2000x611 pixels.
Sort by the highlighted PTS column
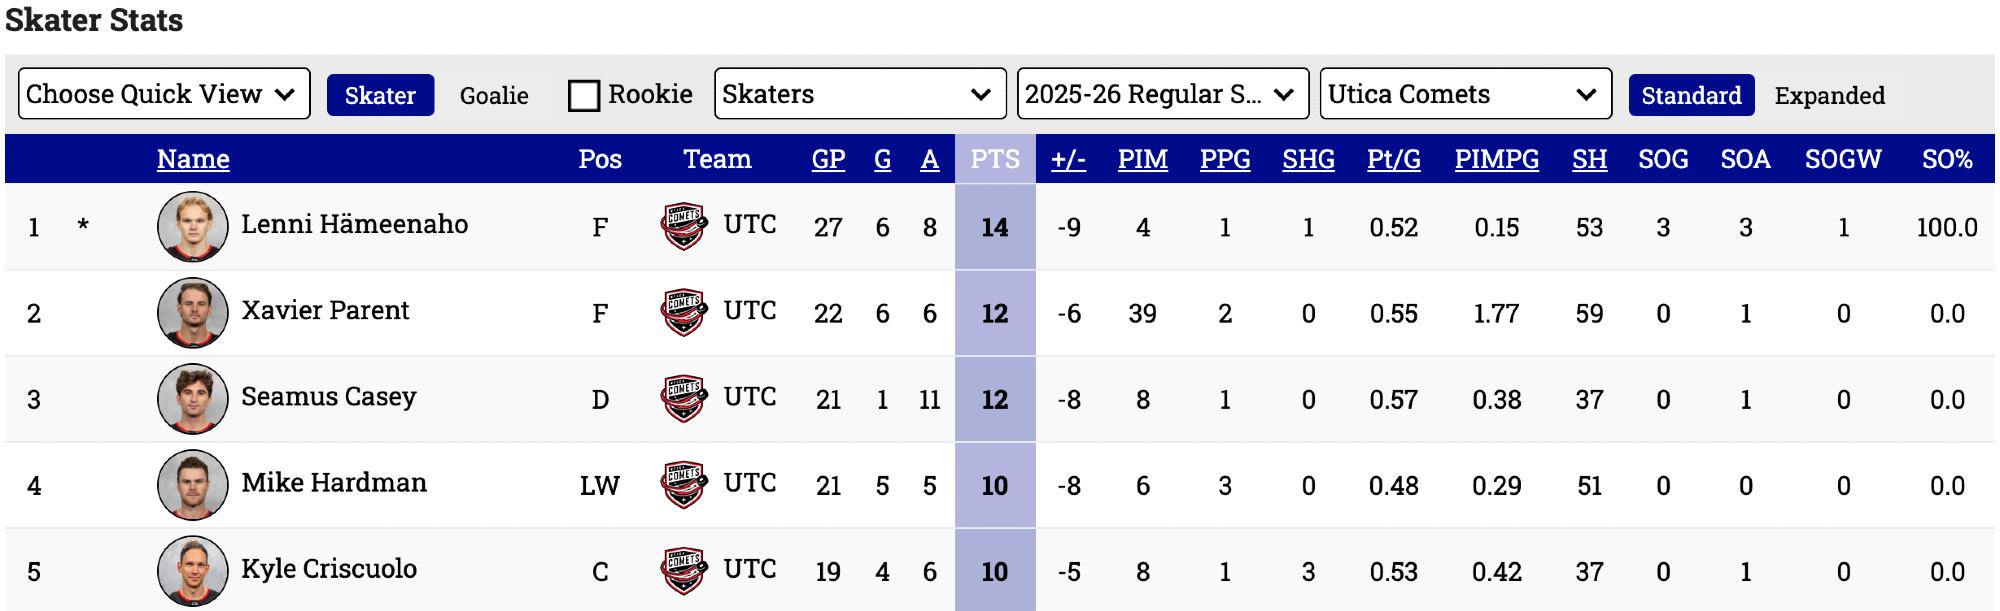tap(995, 159)
